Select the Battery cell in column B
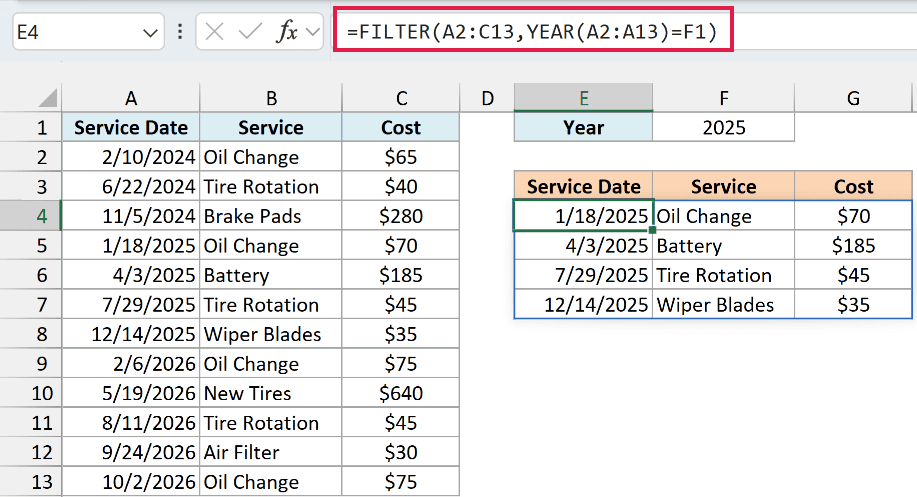 (271, 275)
